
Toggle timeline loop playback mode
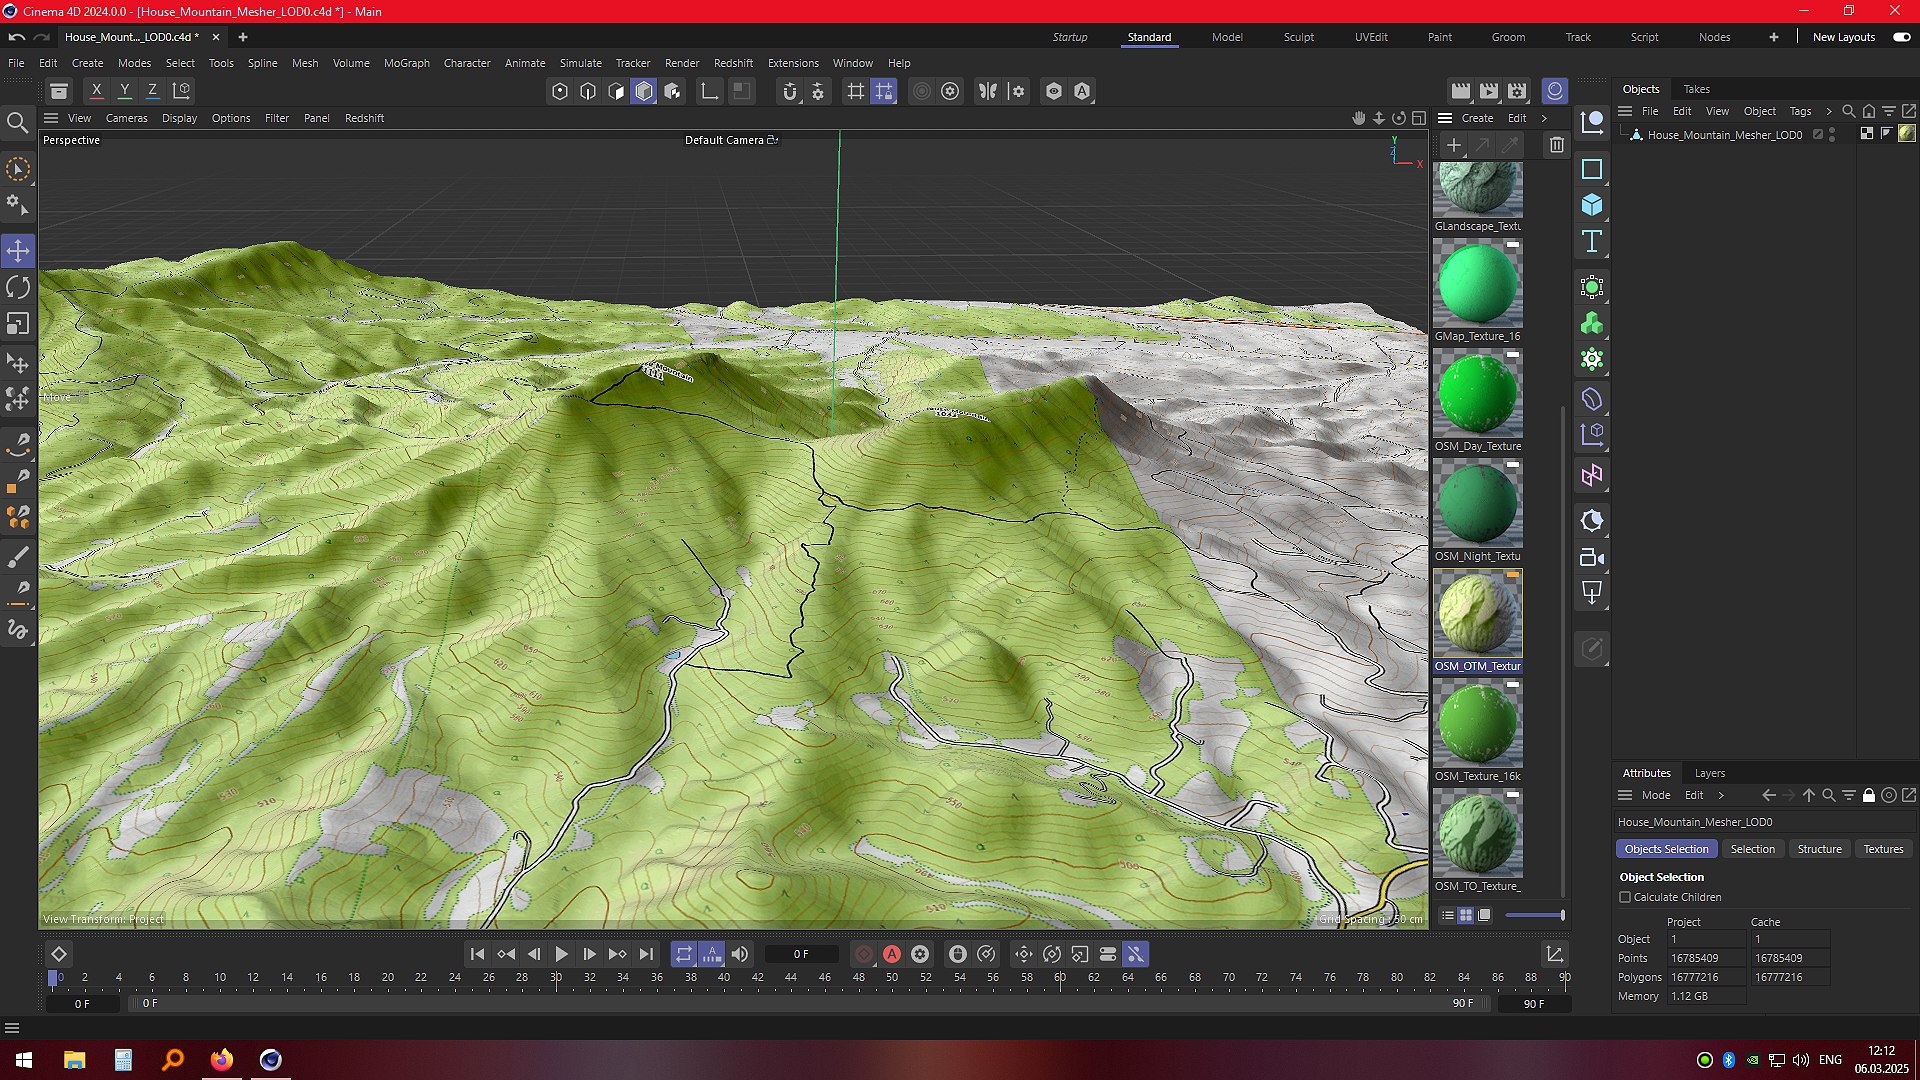coord(683,954)
